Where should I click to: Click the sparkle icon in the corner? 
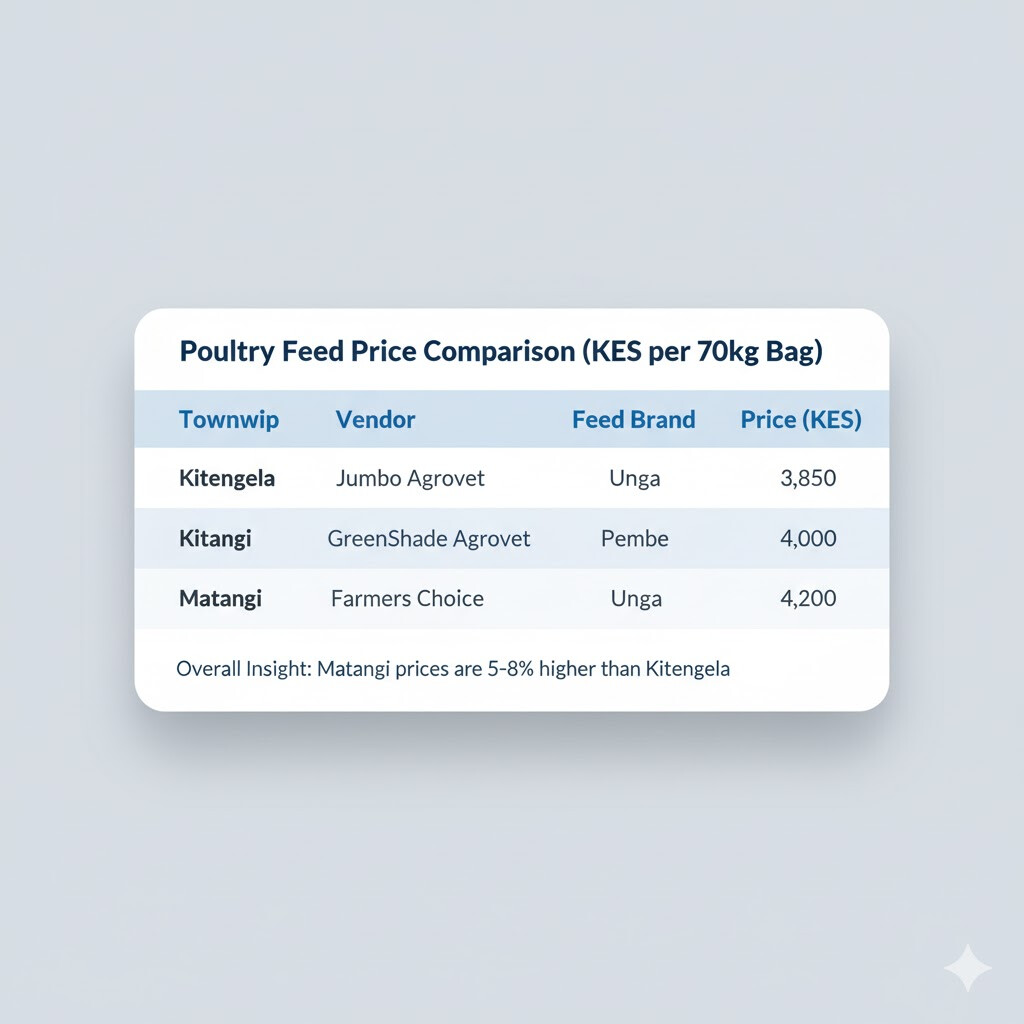(967, 968)
